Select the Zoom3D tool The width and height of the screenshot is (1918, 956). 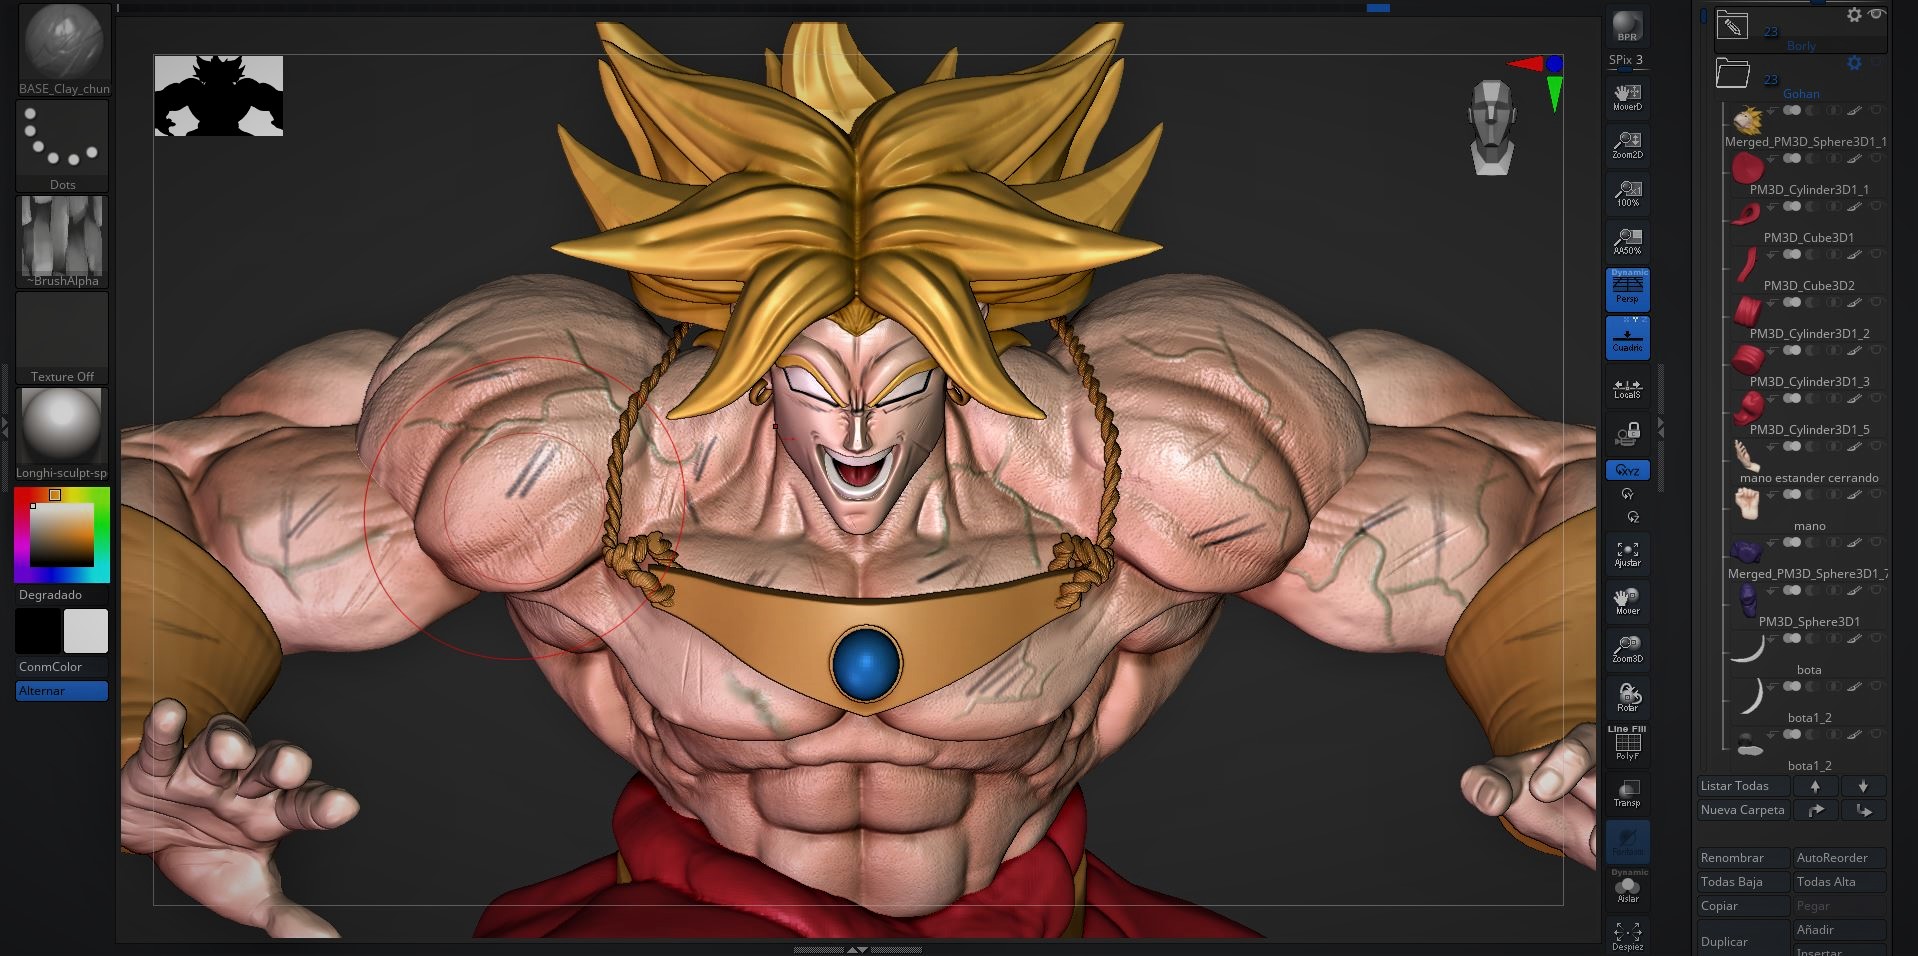[1627, 650]
